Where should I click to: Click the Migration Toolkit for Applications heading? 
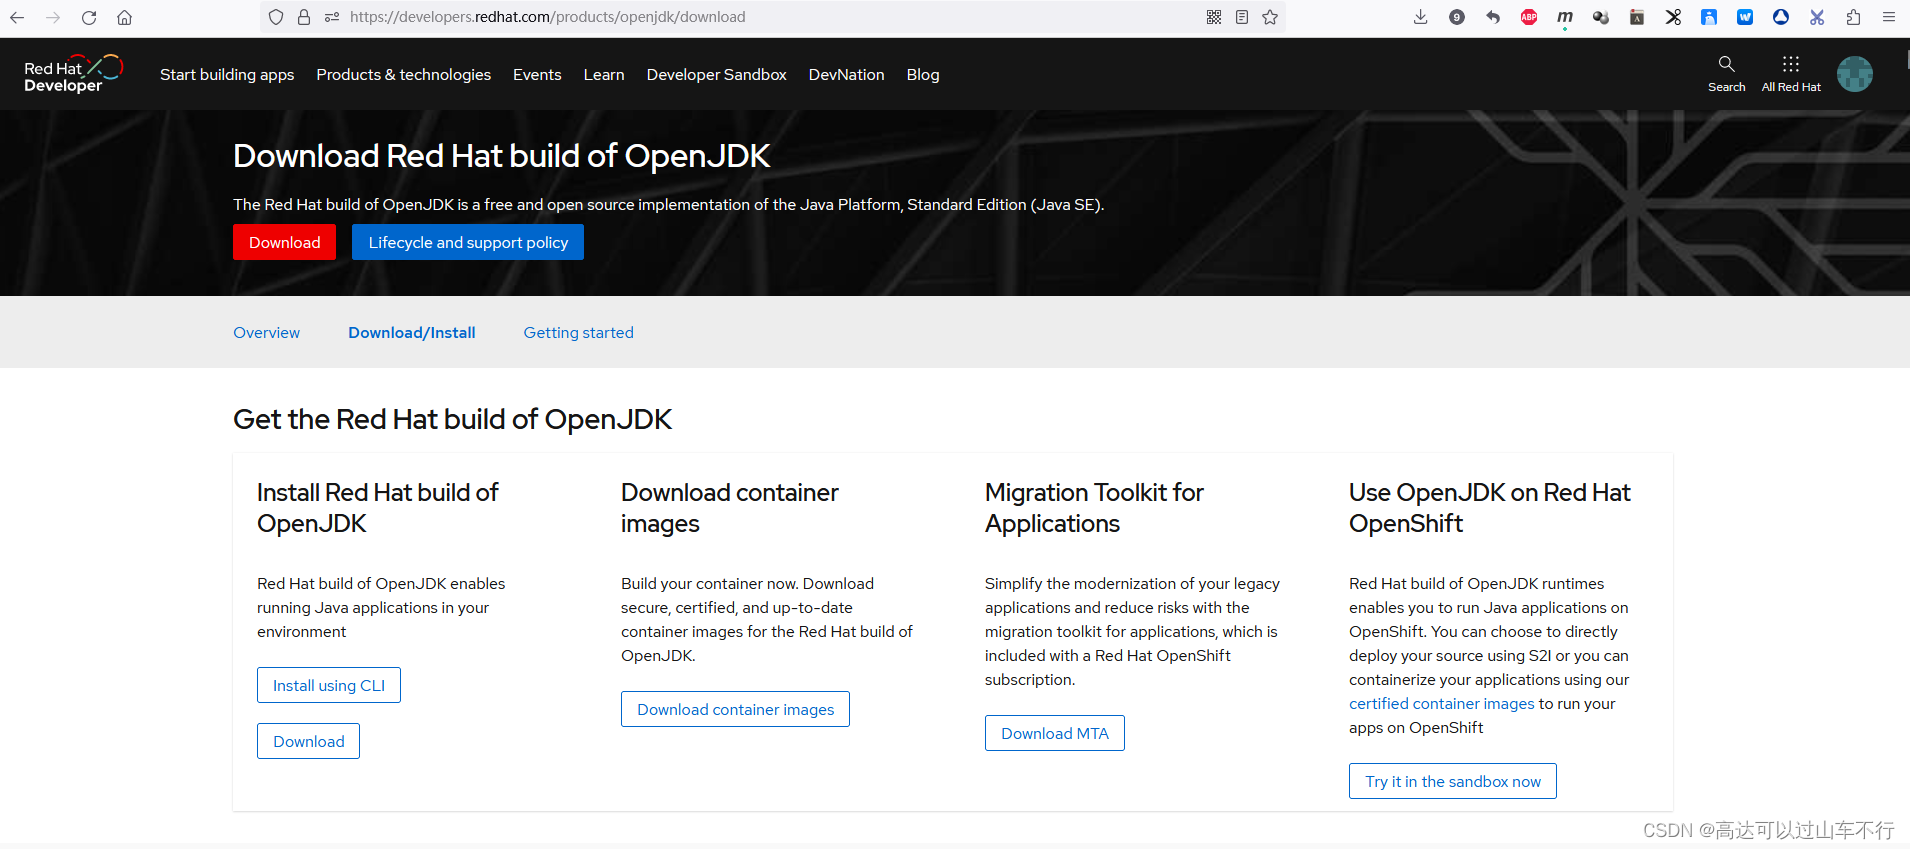pyautogui.click(x=1094, y=508)
